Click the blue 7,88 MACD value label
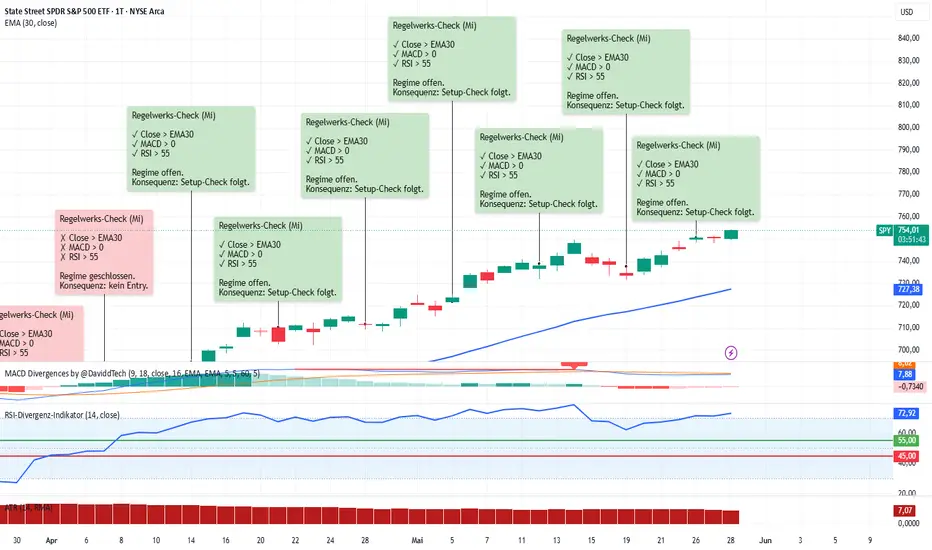The width and height of the screenshot is (932, 550). tap(905, 374)
